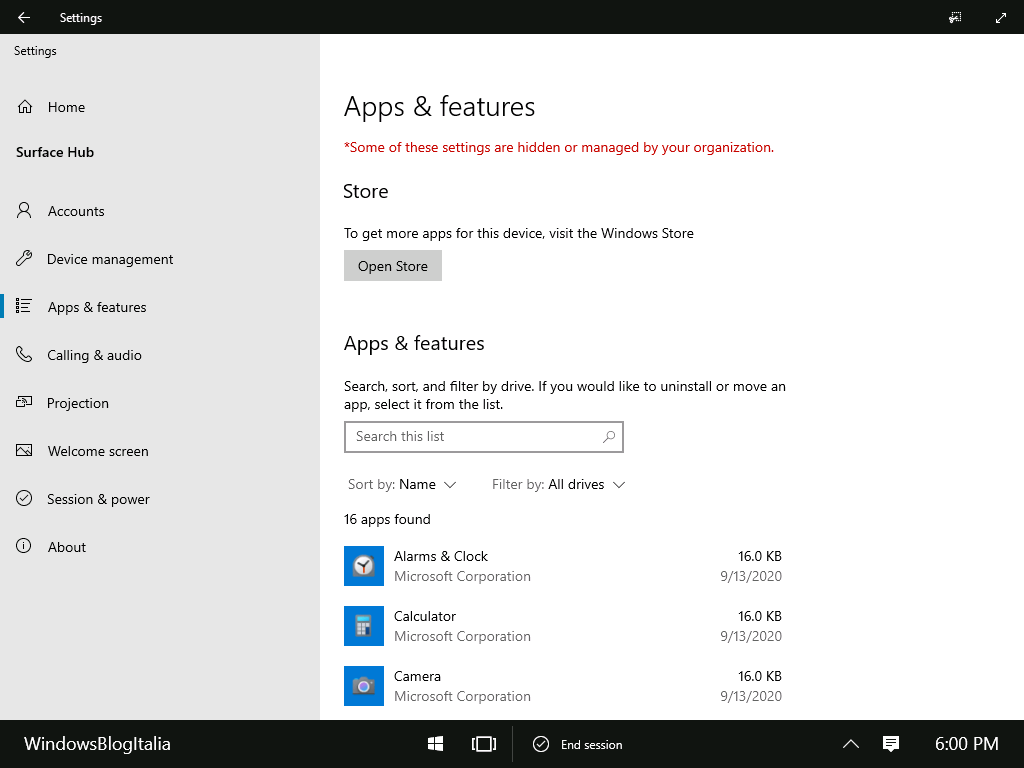Go back using the arrow in title bar
This screenshot has width=1024, height=768.
click(24, 18)
